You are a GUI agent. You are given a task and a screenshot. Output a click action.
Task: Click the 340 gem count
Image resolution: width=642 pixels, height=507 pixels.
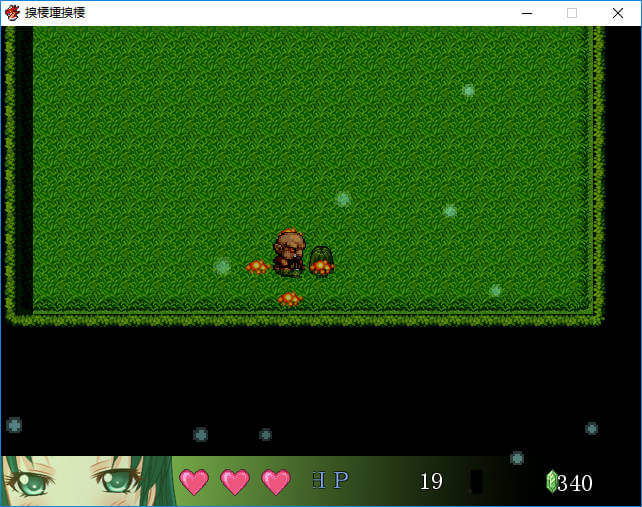click(575, 483)
